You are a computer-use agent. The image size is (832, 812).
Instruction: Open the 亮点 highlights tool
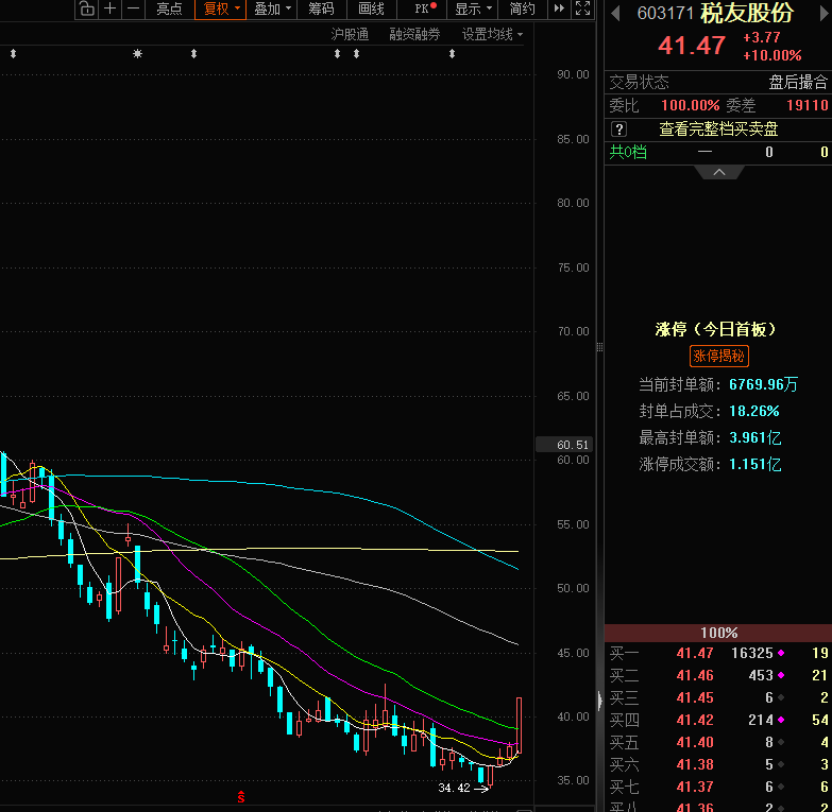169,9
